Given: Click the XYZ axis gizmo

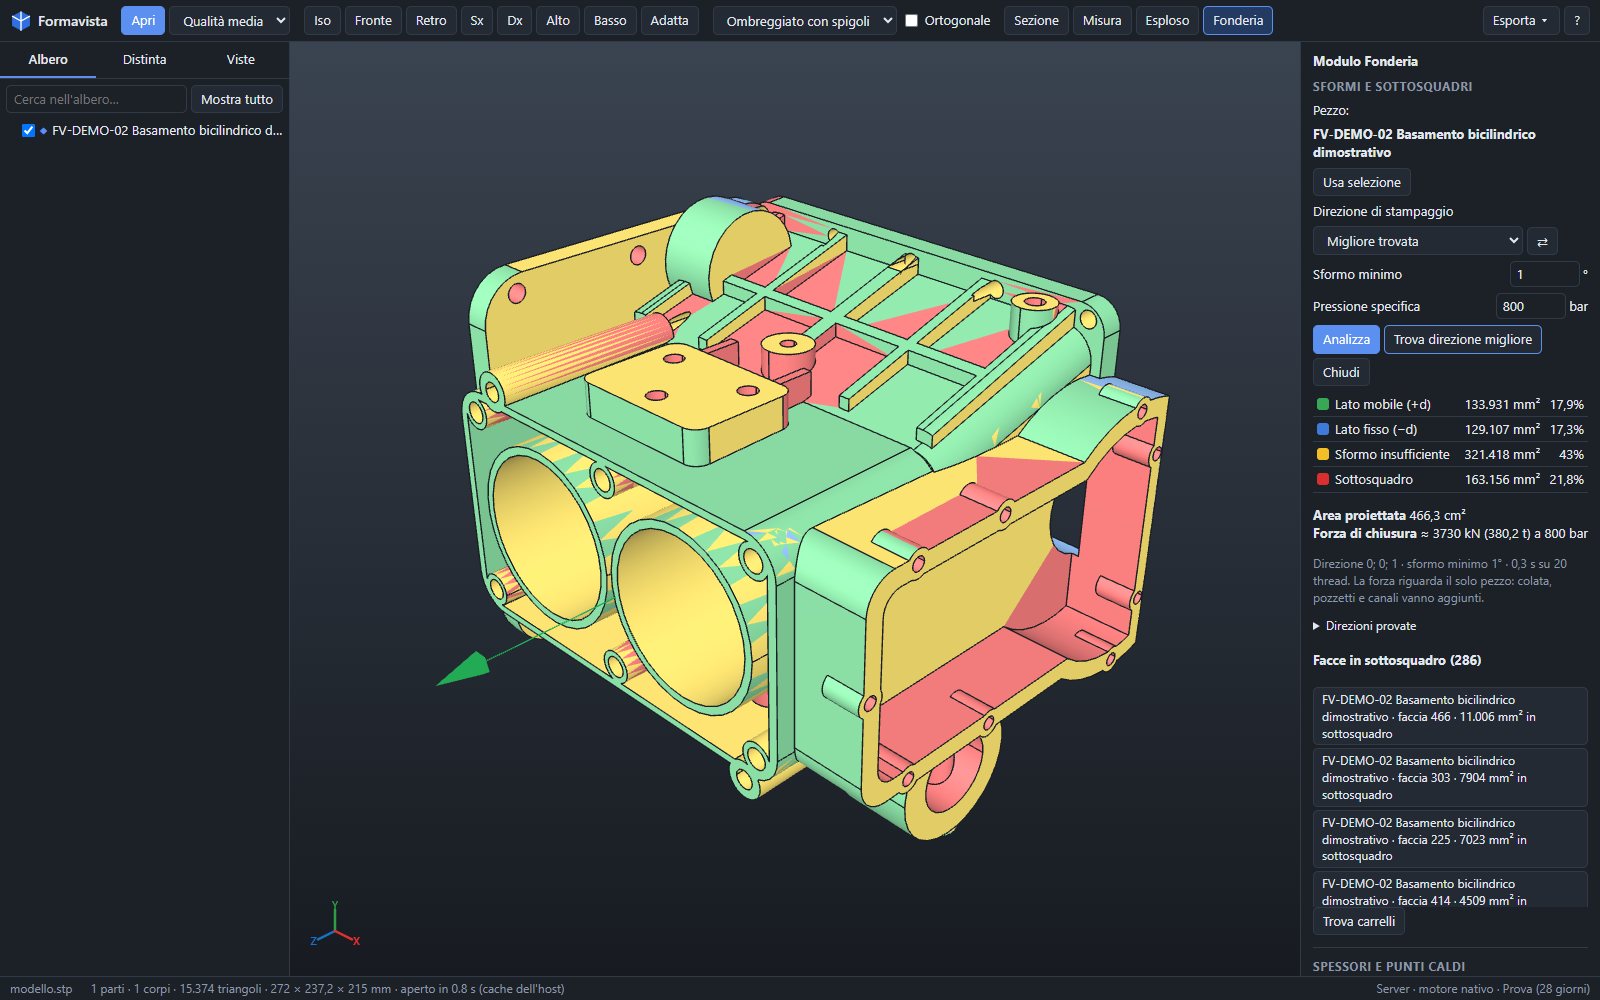Looking at the screenshot, I should point(335,925).
